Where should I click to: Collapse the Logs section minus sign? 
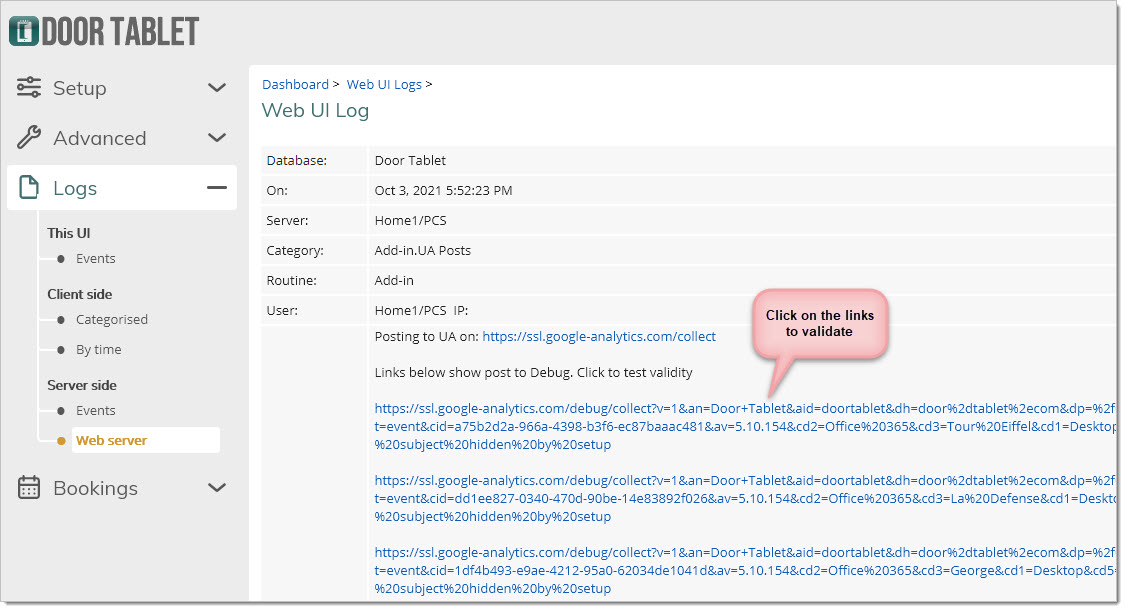[x=217, y=188]
